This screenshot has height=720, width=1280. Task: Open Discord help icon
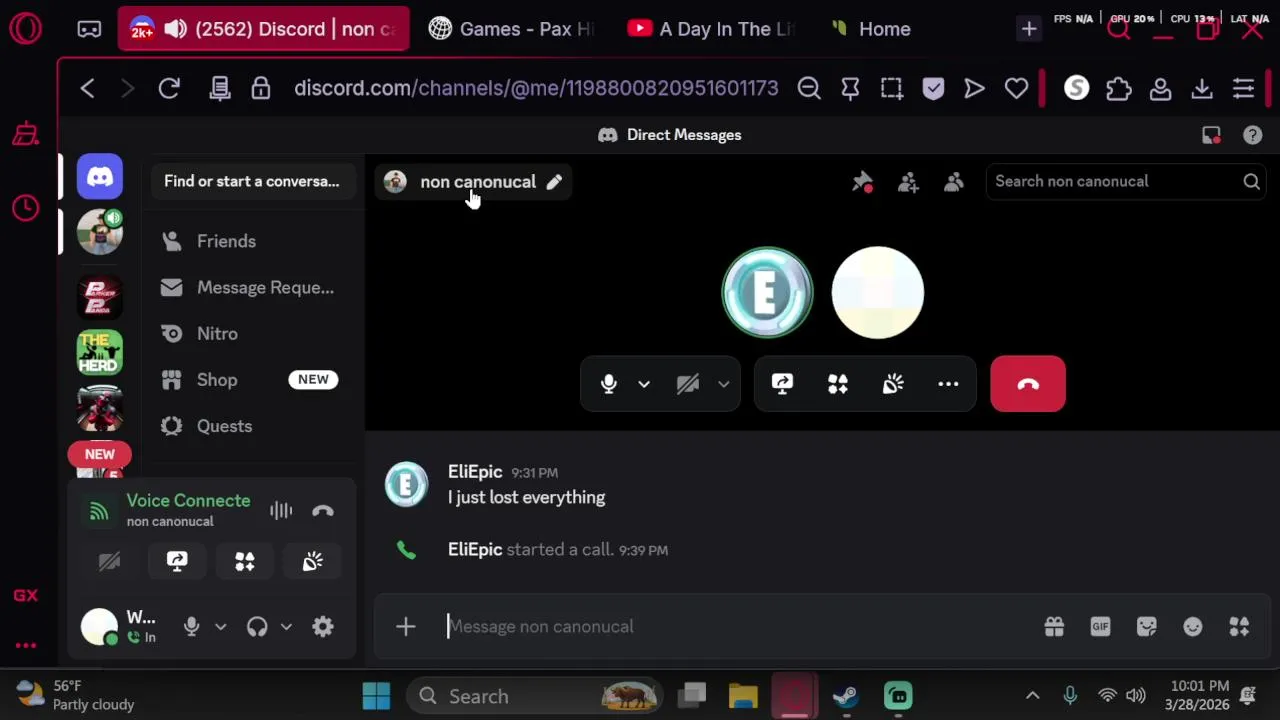click(x=1252, y=135)
